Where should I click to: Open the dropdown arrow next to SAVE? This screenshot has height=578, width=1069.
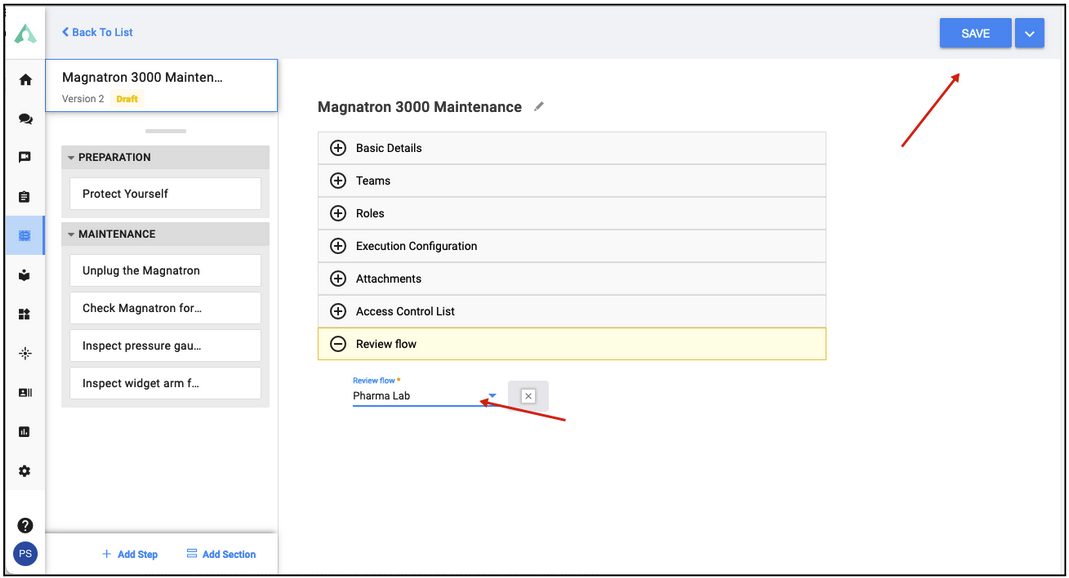[x=1029, y=33]
